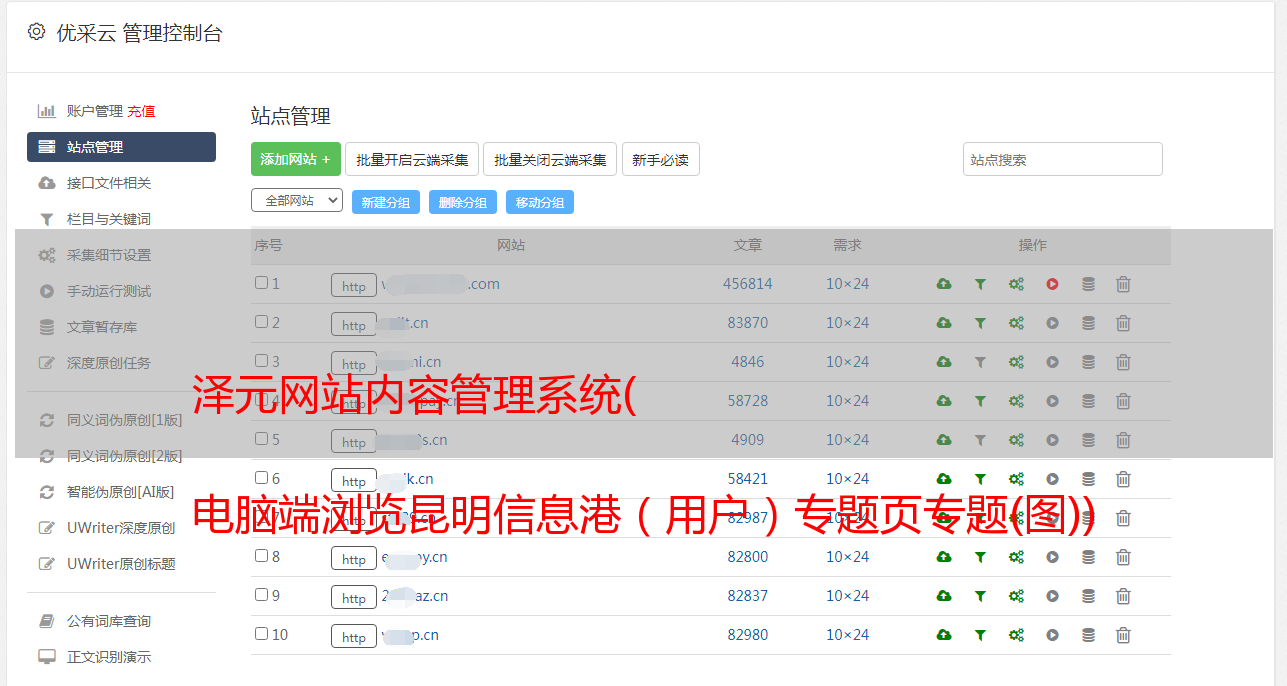Click play icon in row 2
Image resolution: width=1287 pixels, height=686 pixels.
coord(1052,323)
